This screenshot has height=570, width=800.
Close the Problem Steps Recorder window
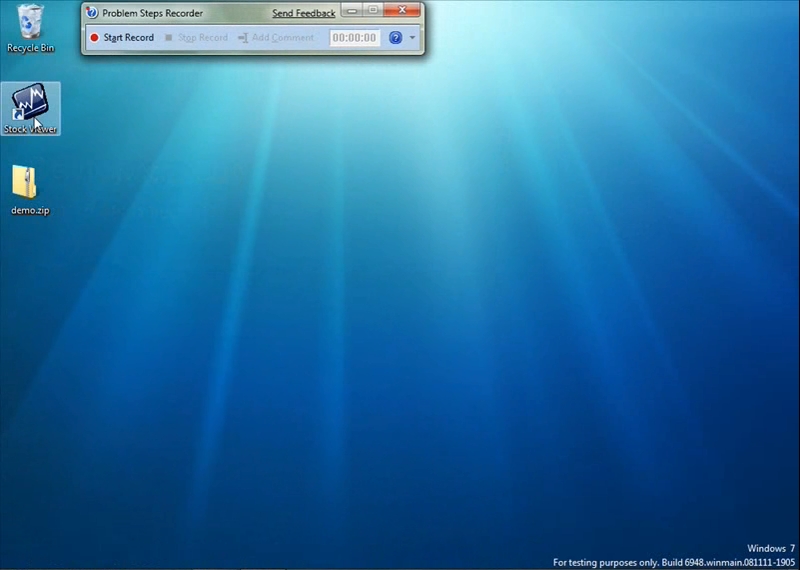[x=402, y=10]
